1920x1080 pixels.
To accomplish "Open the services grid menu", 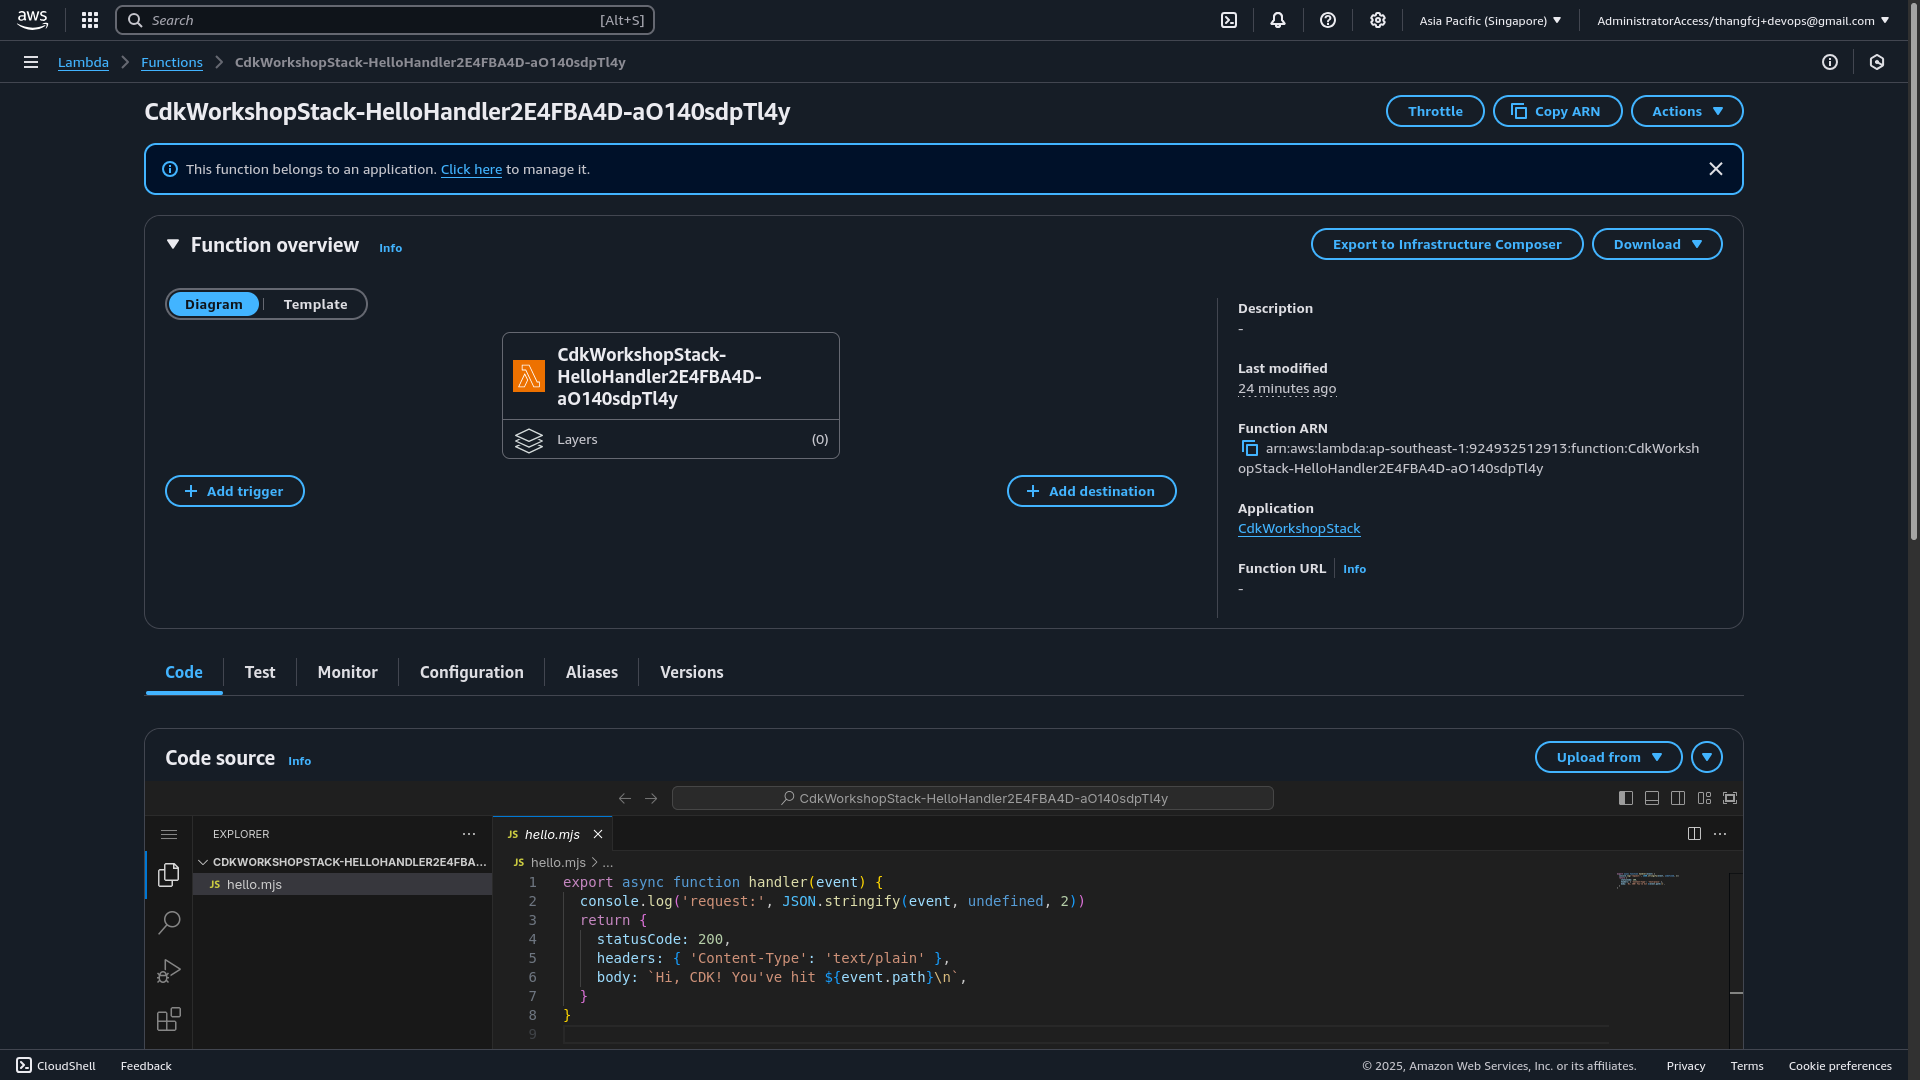I will pos(90,20).
